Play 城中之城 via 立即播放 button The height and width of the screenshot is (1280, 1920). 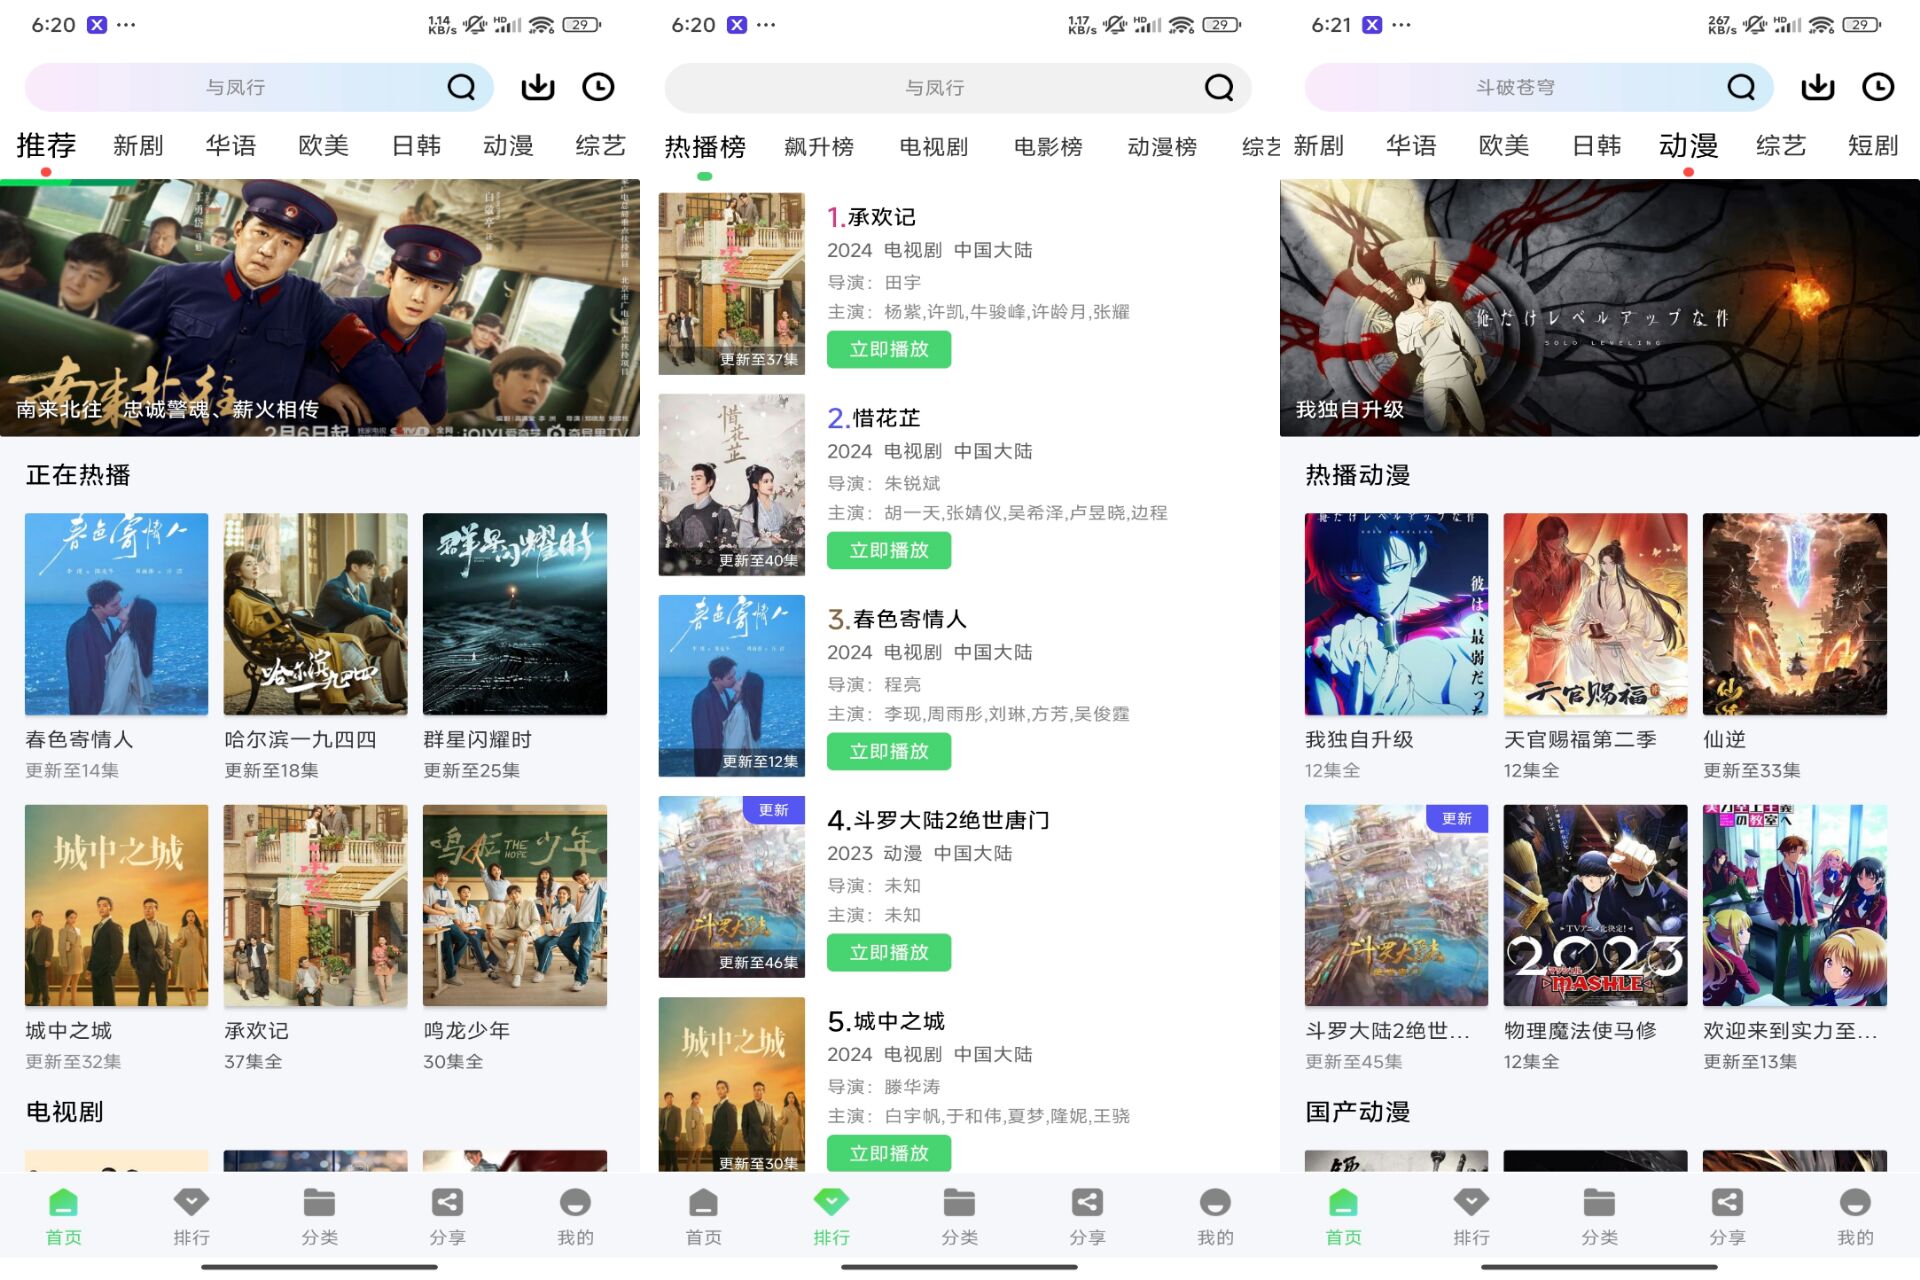pyautogui.click(x=888, y=1153)
